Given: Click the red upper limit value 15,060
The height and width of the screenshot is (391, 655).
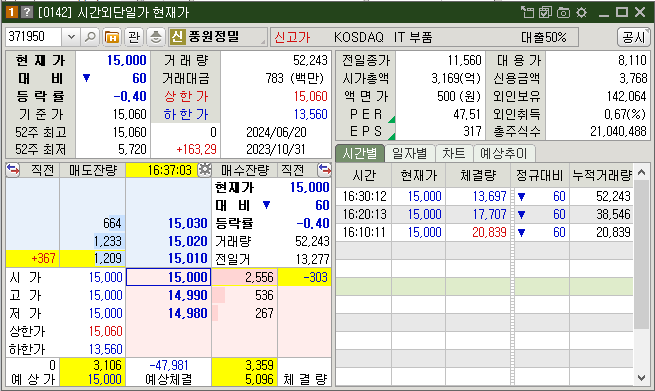Looking at the screenshot, I should [310, 96].
